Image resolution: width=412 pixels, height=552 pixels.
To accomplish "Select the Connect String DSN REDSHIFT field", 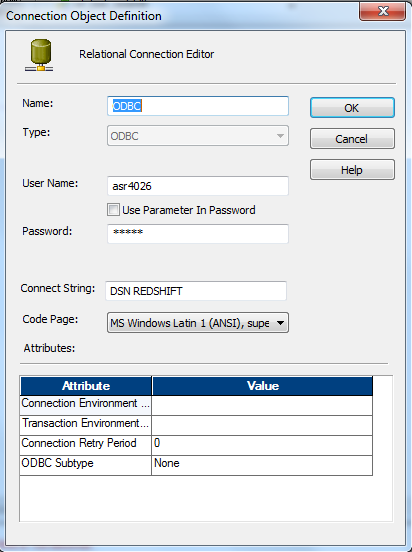I will pos(196,291).
